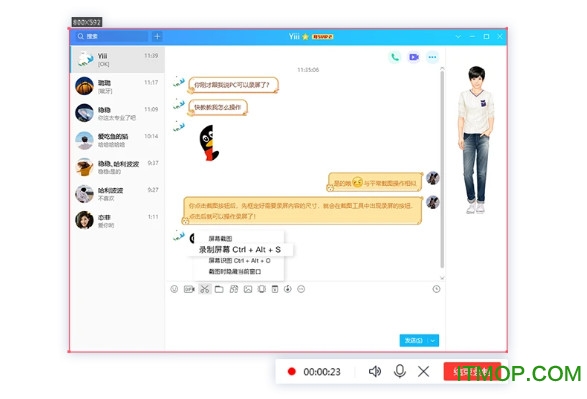Image resolution: width=587 pixels, height=399 pixels.
Task: Cancel recording with the X icon
Action: 423,372
